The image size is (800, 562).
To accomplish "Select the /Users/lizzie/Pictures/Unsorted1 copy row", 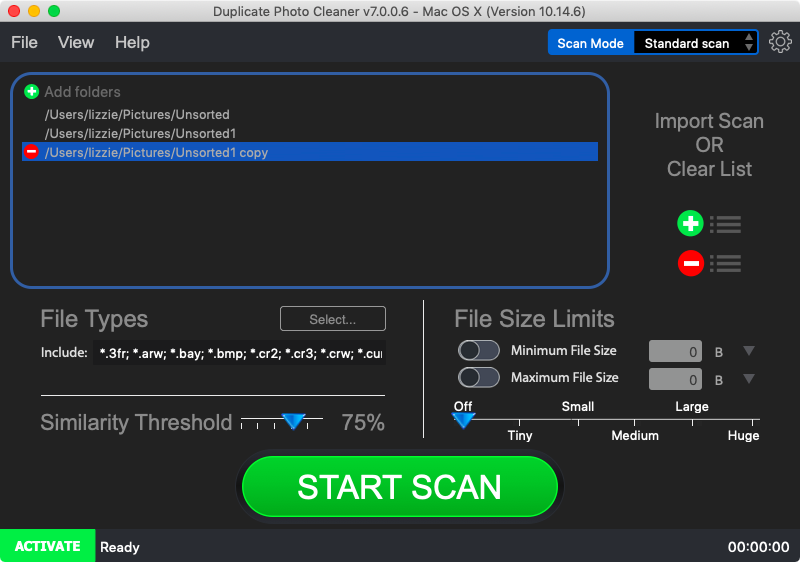I will tap(310, 152).
